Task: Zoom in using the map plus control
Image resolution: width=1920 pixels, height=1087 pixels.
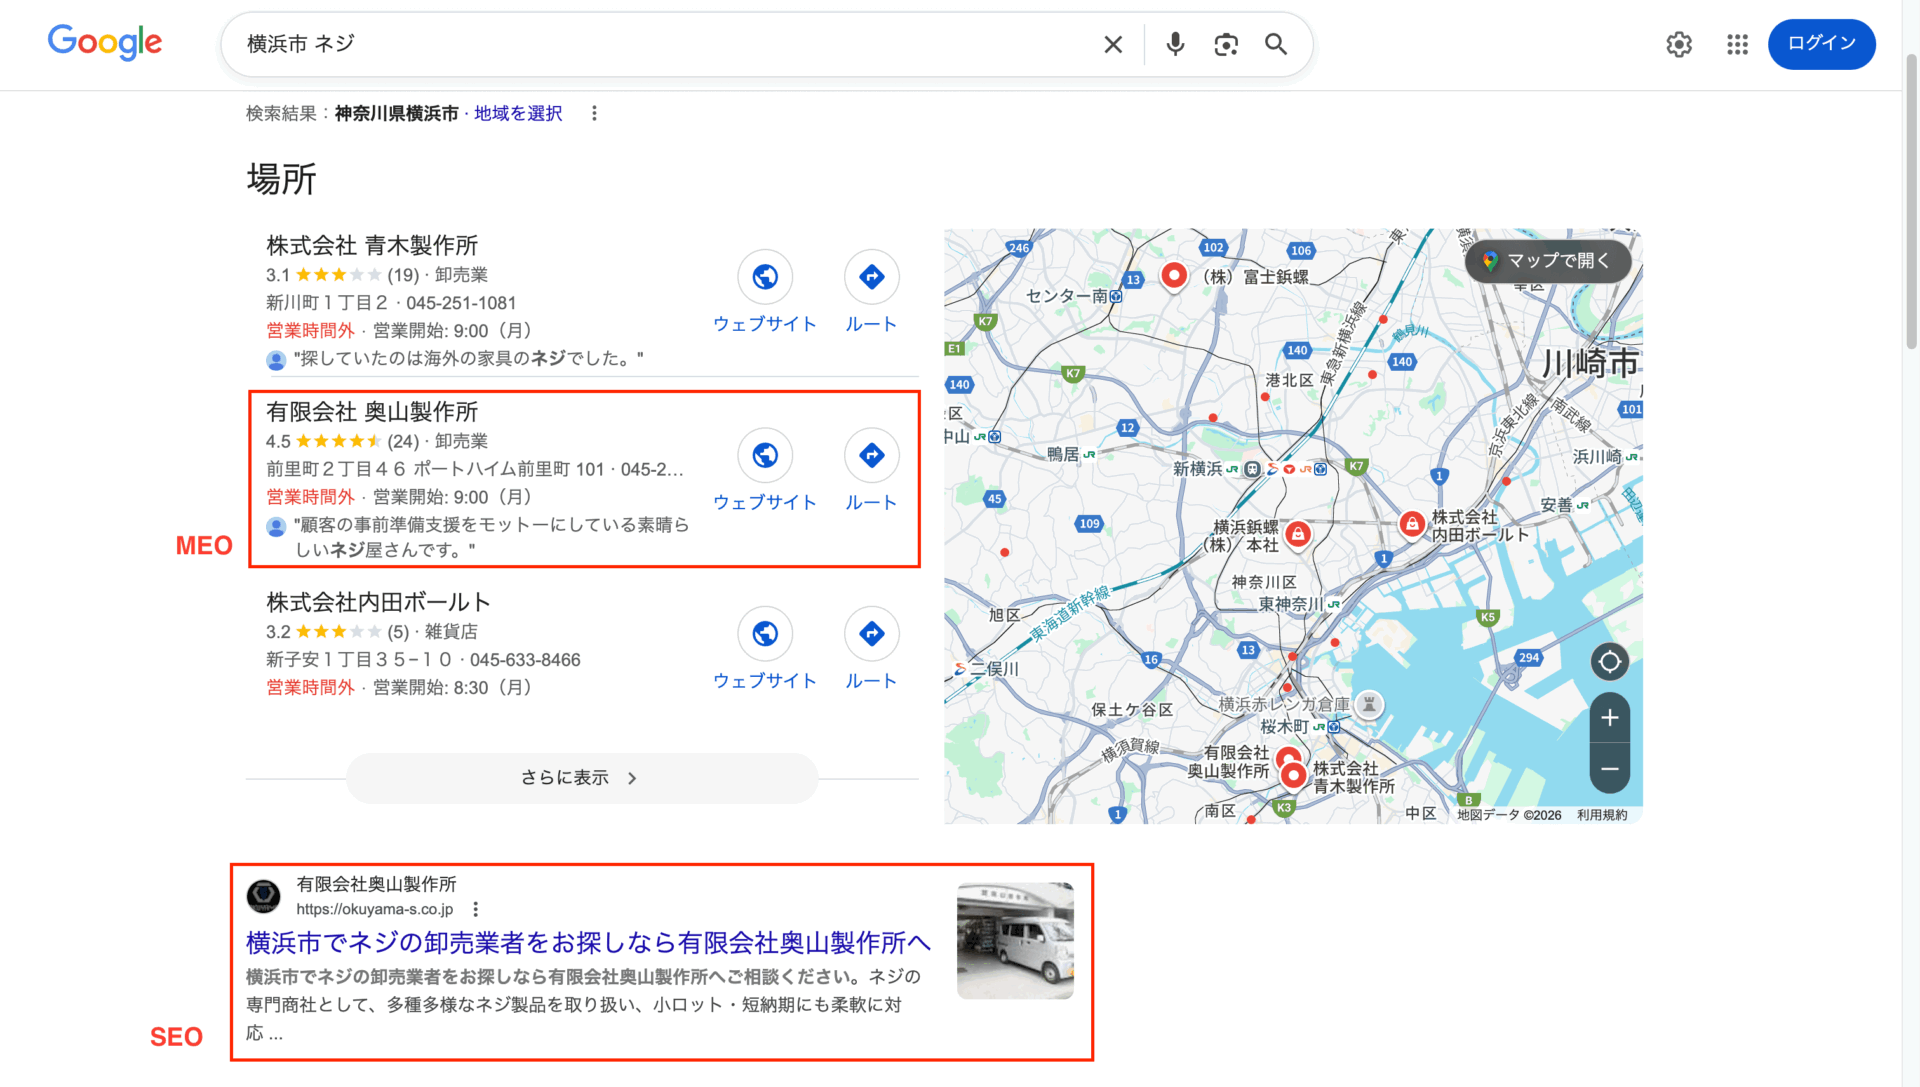Action: pos(1610,717)
